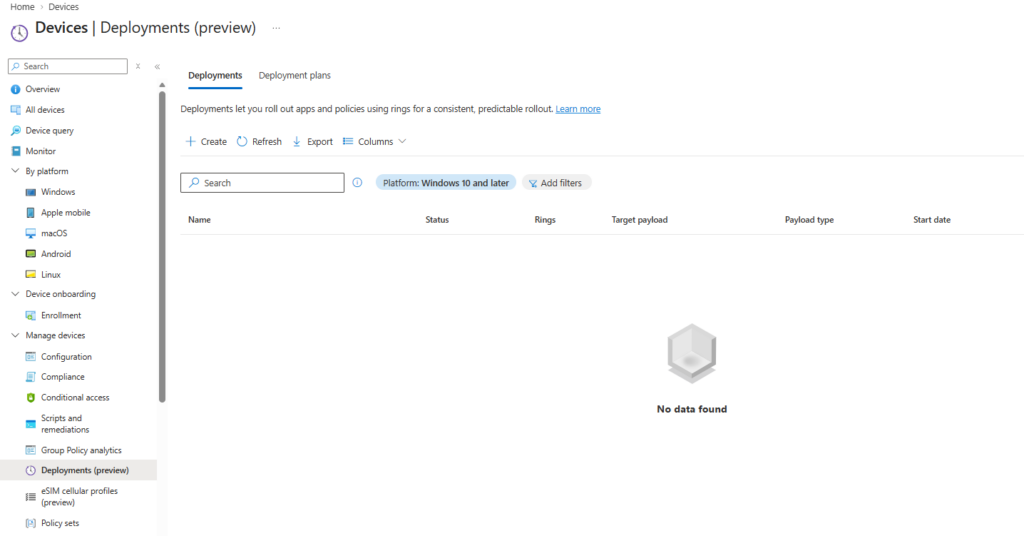This screenshot has height=536, width=1024.
Task: Click the Platform: Windows 10 and later filter
Action: (446, 183)
